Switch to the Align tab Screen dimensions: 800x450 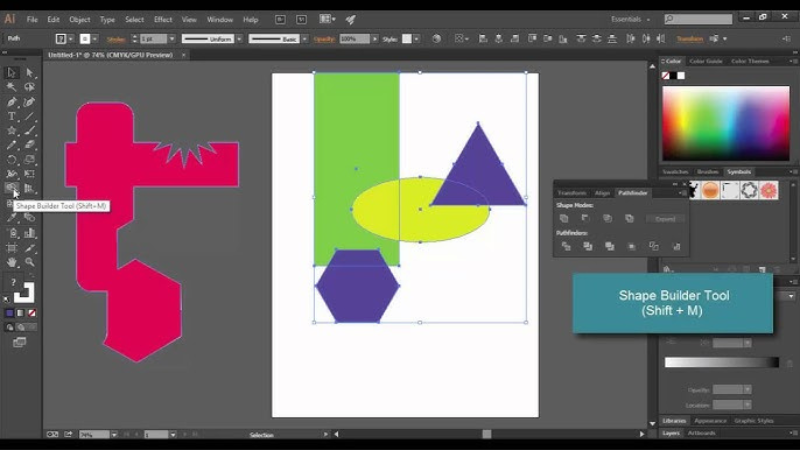(602, 193)
